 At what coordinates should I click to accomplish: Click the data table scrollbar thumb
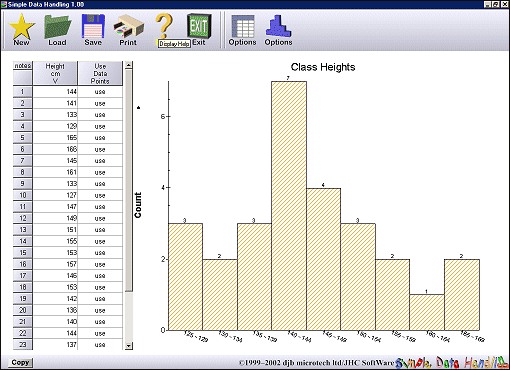point(129,180)
